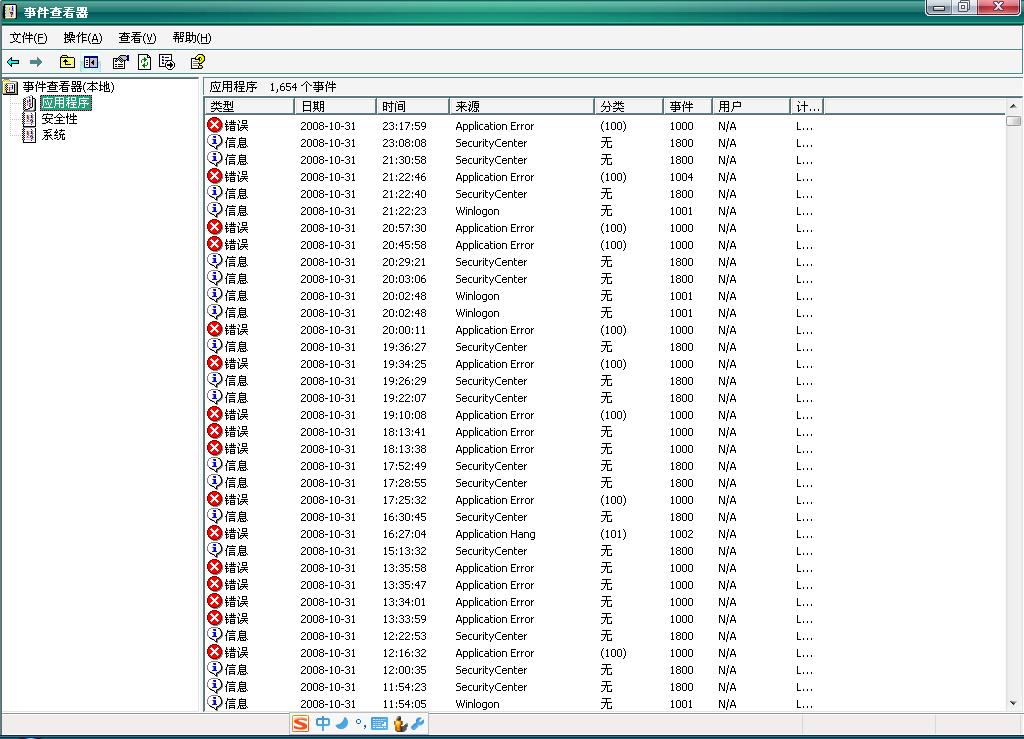Click the Export list toolbar icon
Viewport: 1024px width, 739px height.
pos(167,62)
